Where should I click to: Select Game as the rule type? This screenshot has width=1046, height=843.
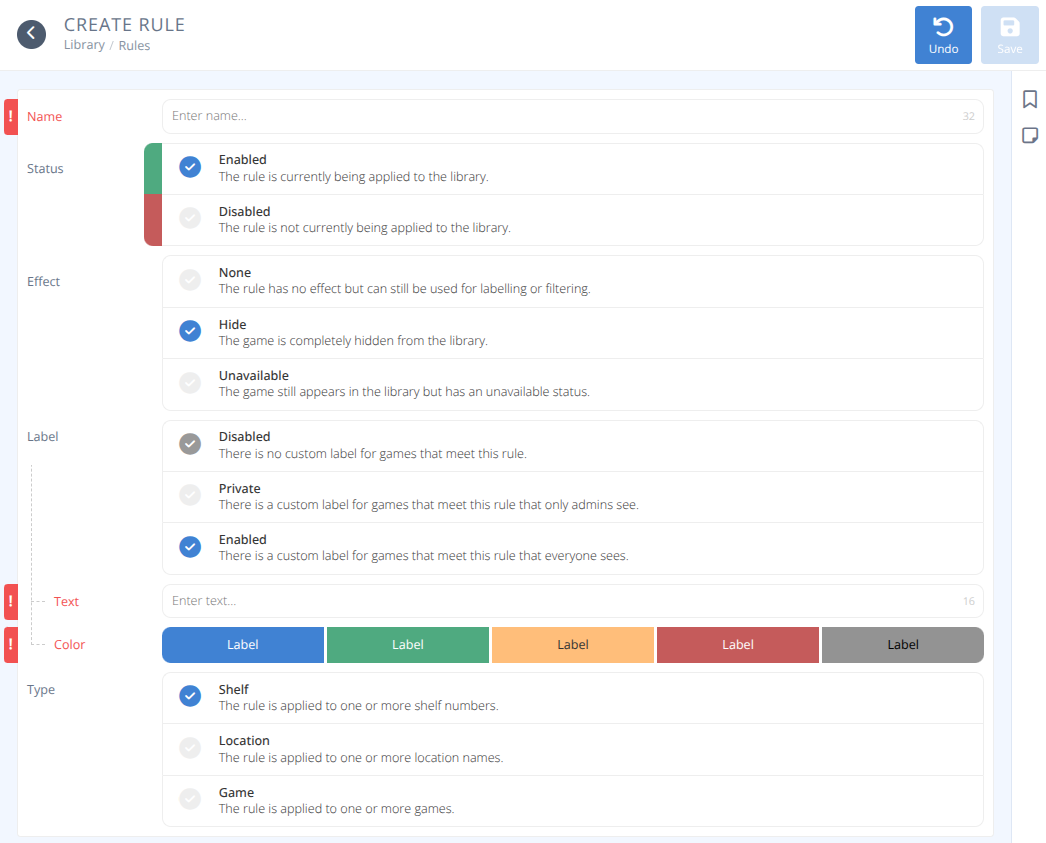point(190,800)
